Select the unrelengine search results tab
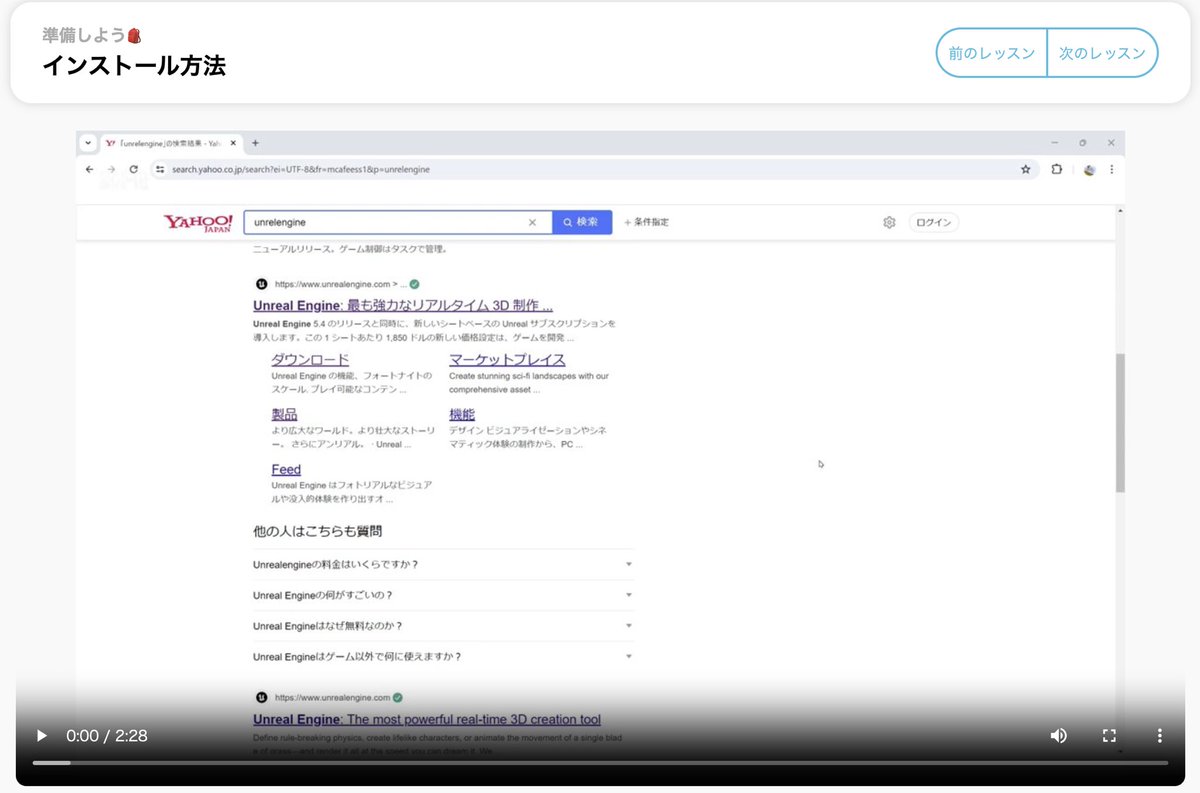Screen dimensions: 1200x793 pyautogui.click(x=170, y=143)
